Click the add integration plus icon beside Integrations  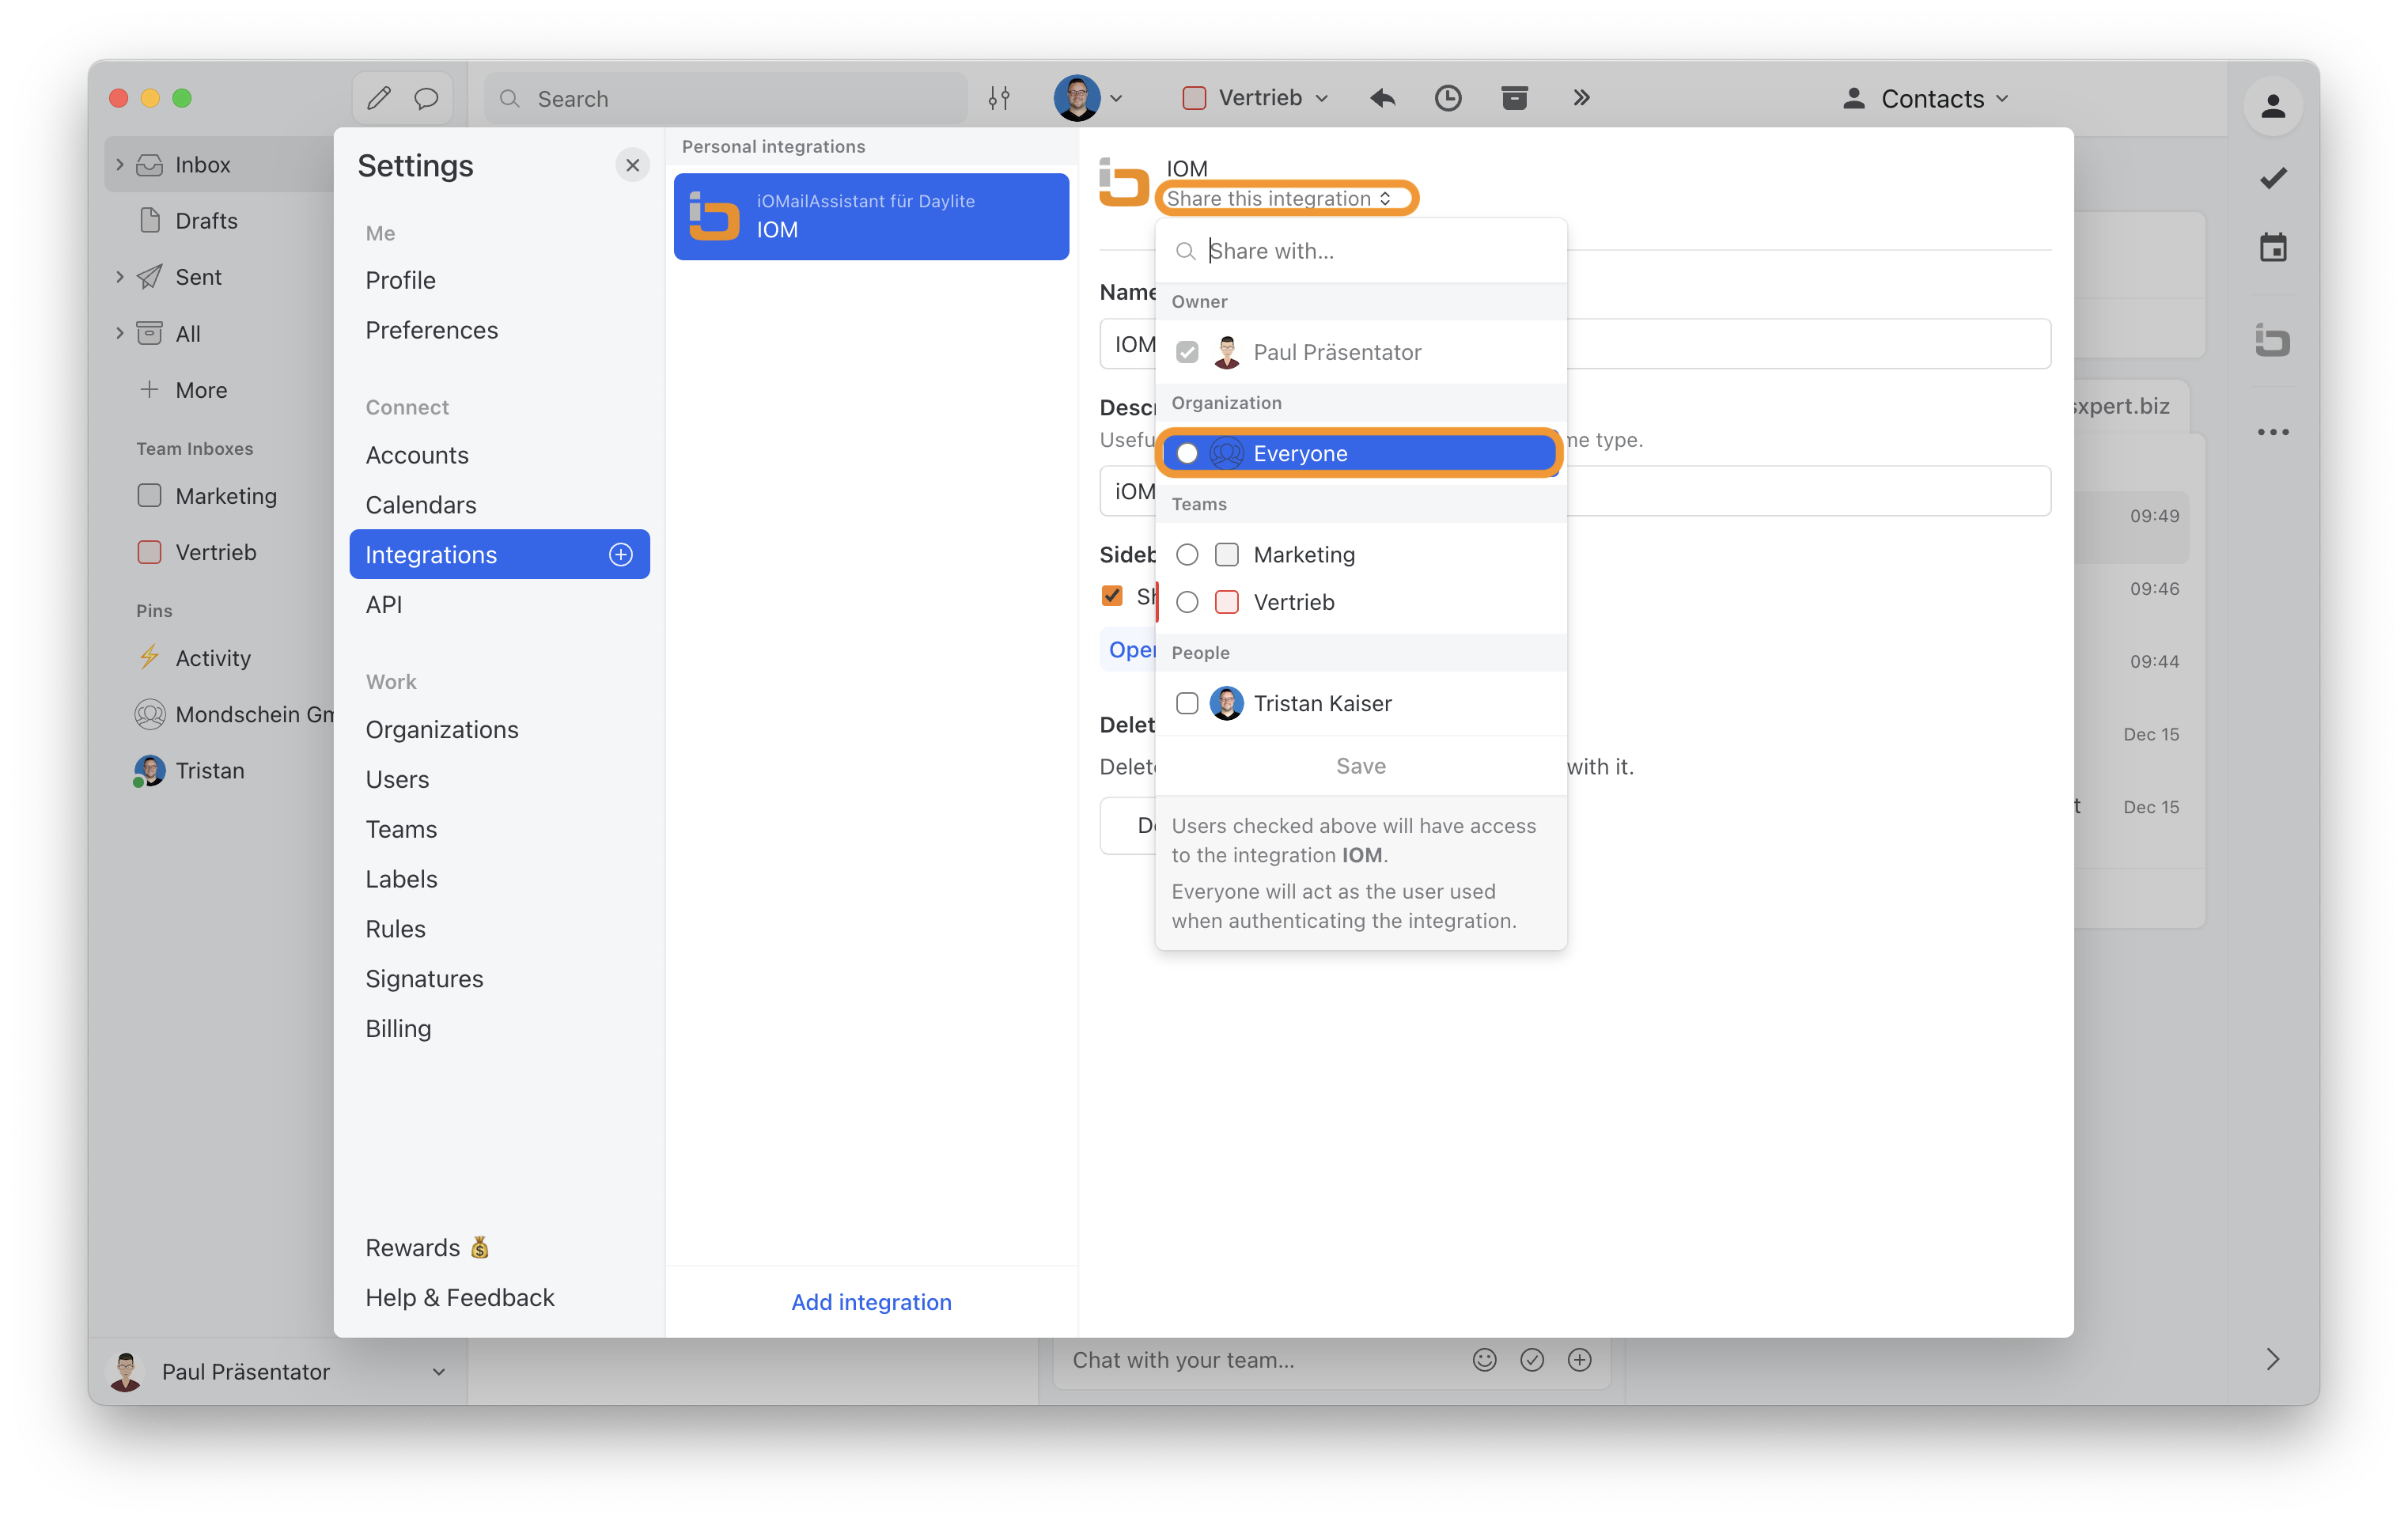click(621, 555)
